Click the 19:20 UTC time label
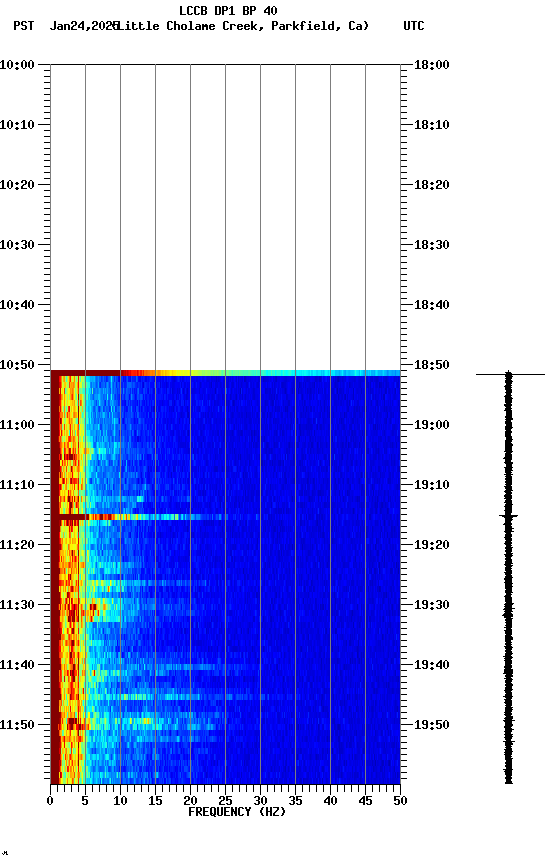 point(432,545)
